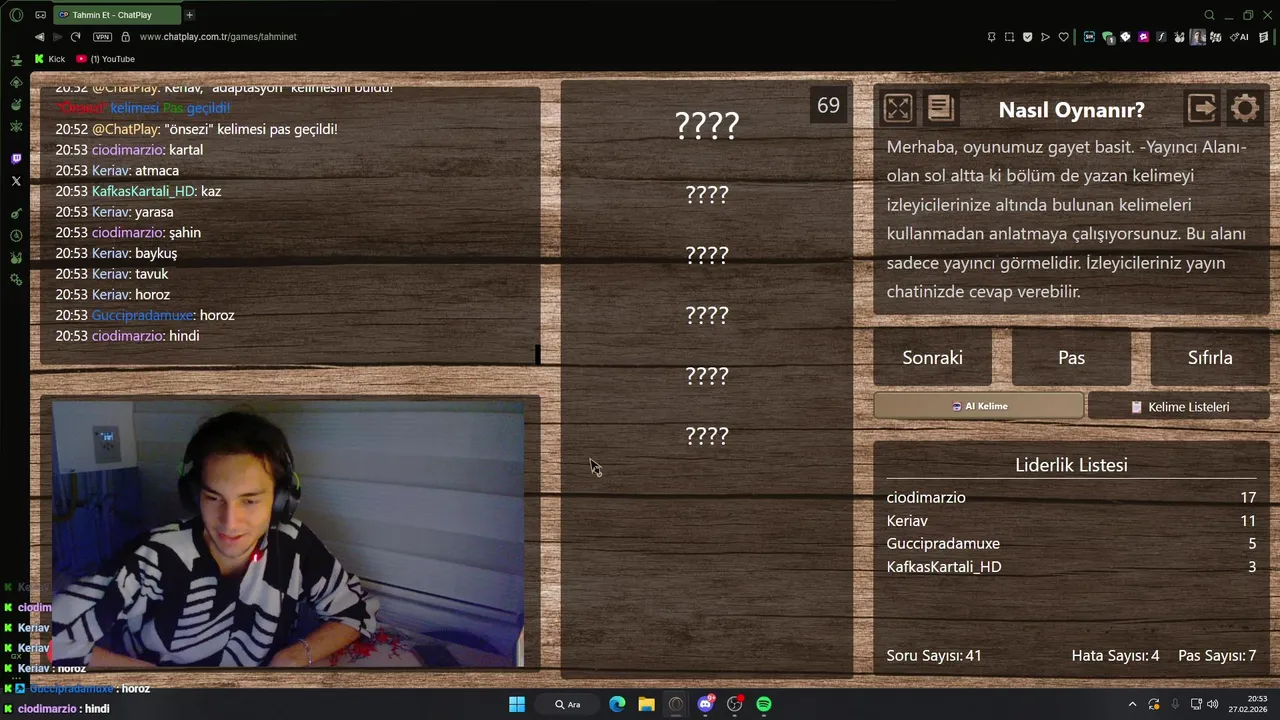Screen dimensions: 1280x720
Task: Click the heart bookmark icon in toolbar
Action: click(1063, 37)
